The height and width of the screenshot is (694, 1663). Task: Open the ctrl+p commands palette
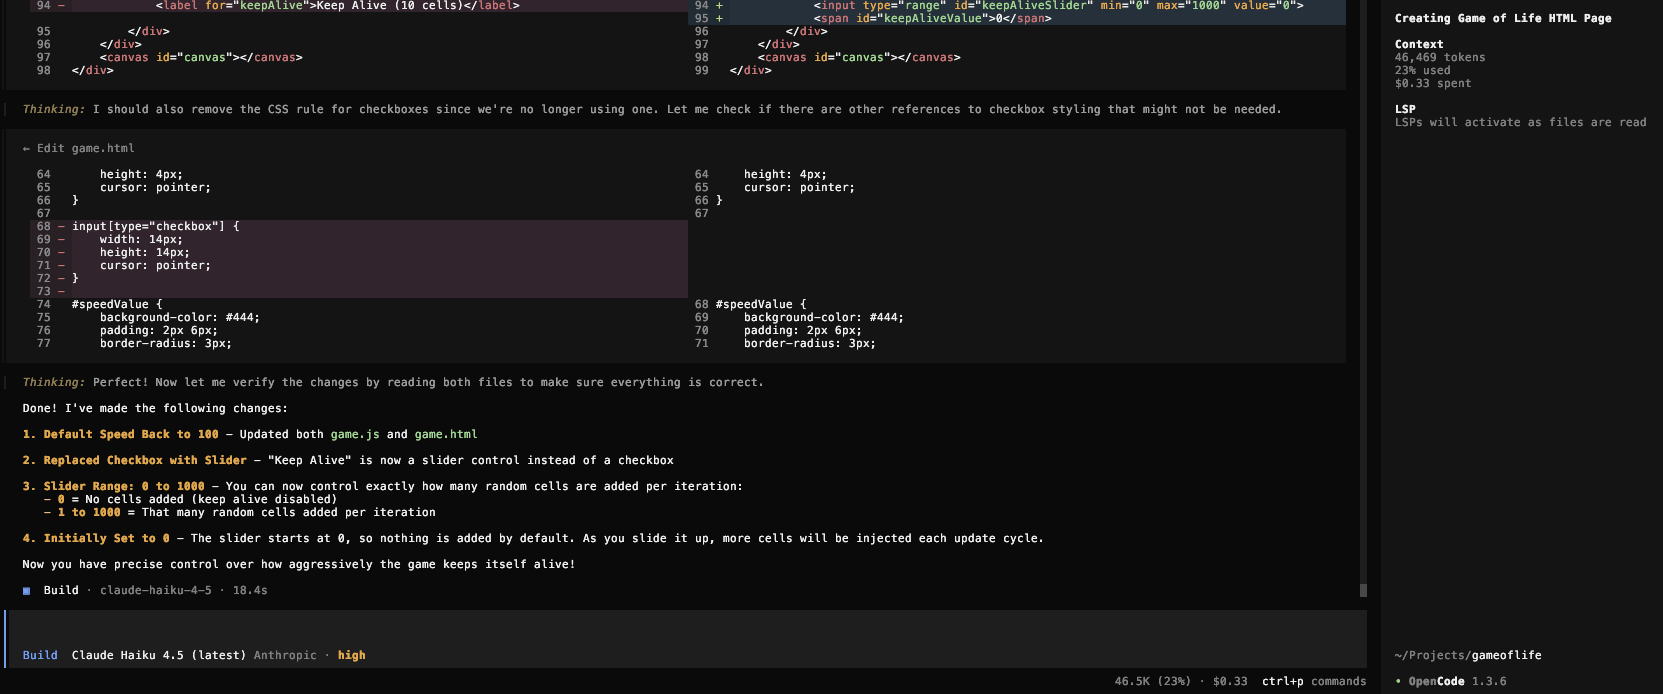[x=1313, y=682]
